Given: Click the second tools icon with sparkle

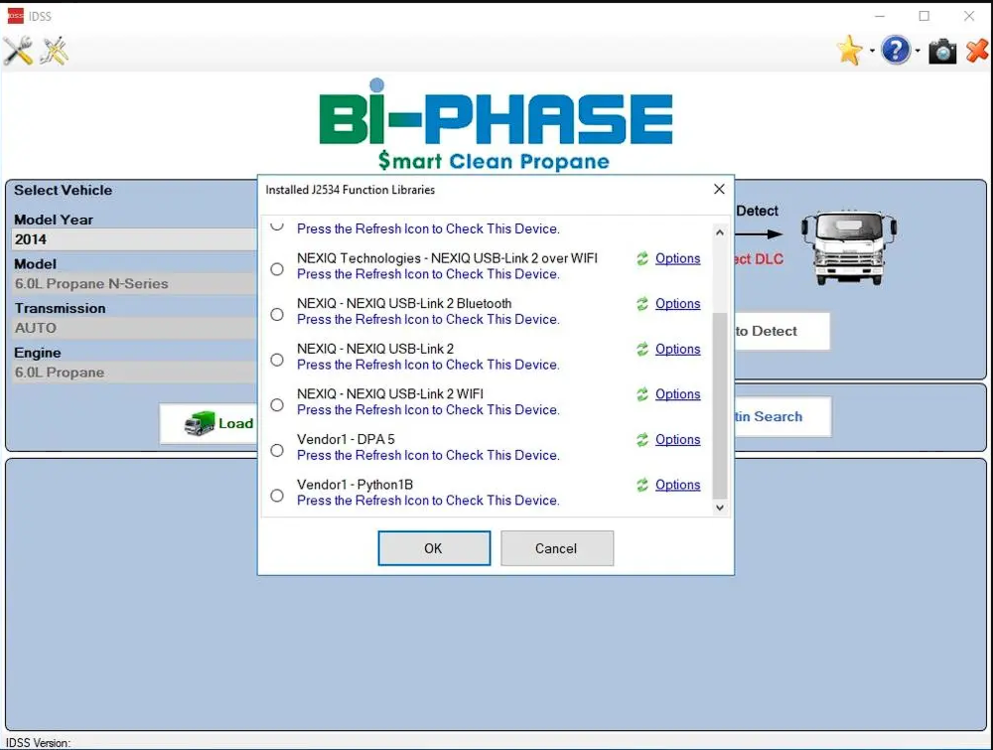Looking at the screenshot, I should 54,51.
